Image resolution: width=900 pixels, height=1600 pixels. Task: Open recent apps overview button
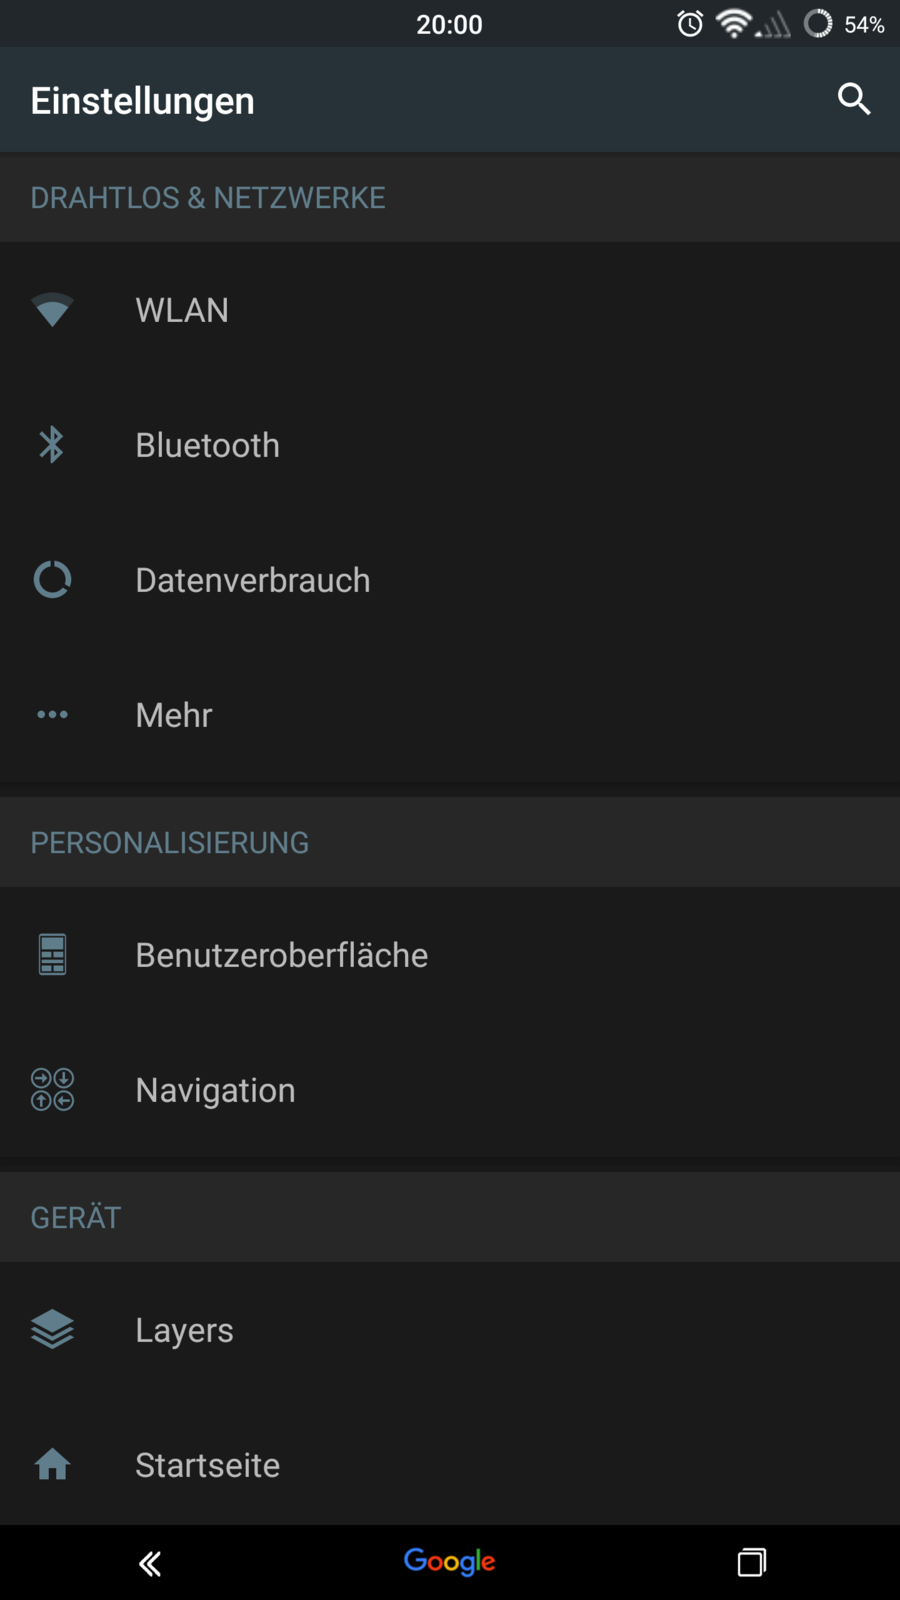(x=752, y=1562)
